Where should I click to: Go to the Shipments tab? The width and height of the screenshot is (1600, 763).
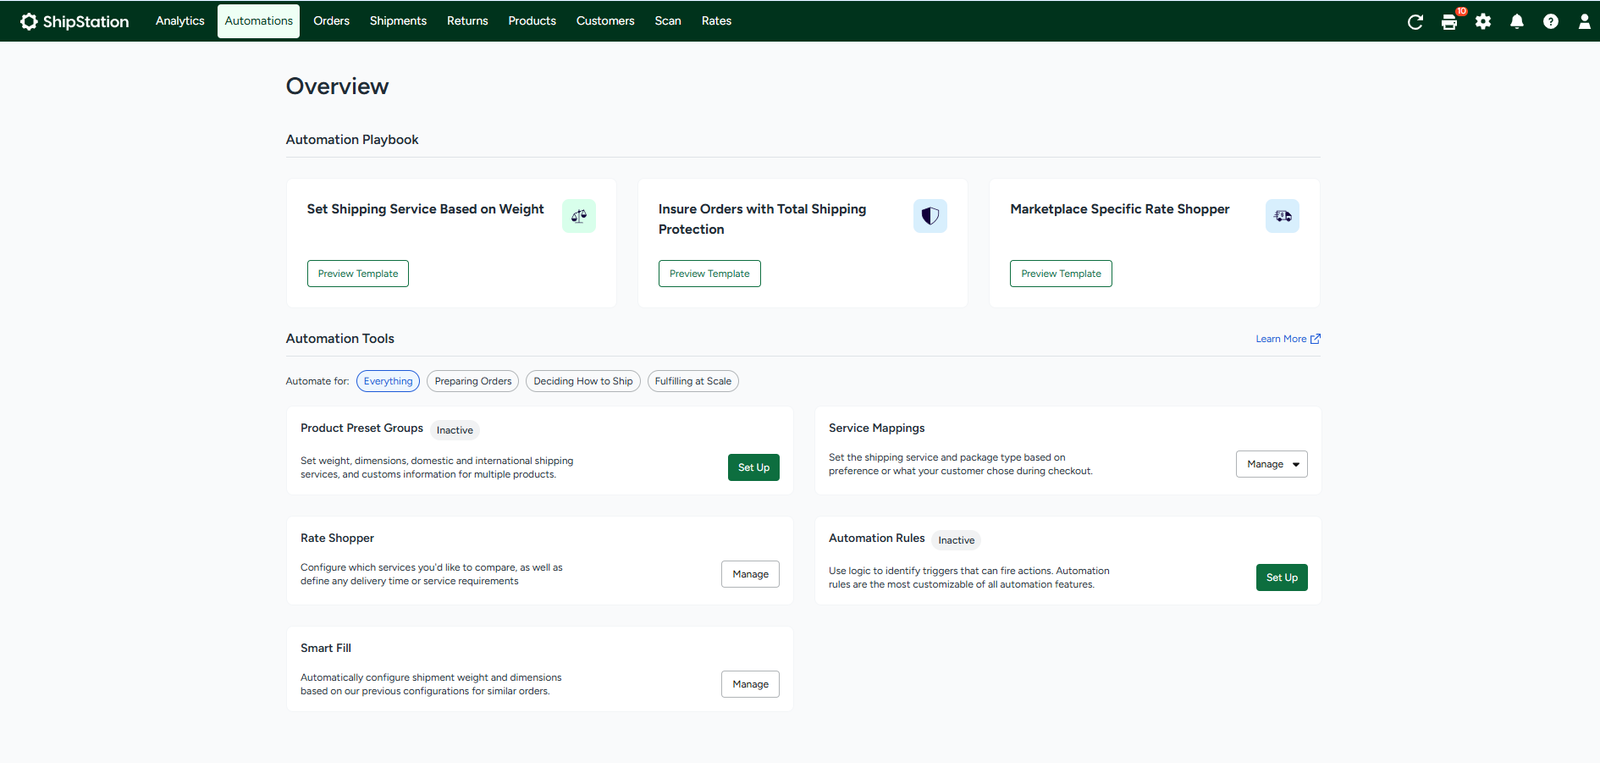point(398,21)
